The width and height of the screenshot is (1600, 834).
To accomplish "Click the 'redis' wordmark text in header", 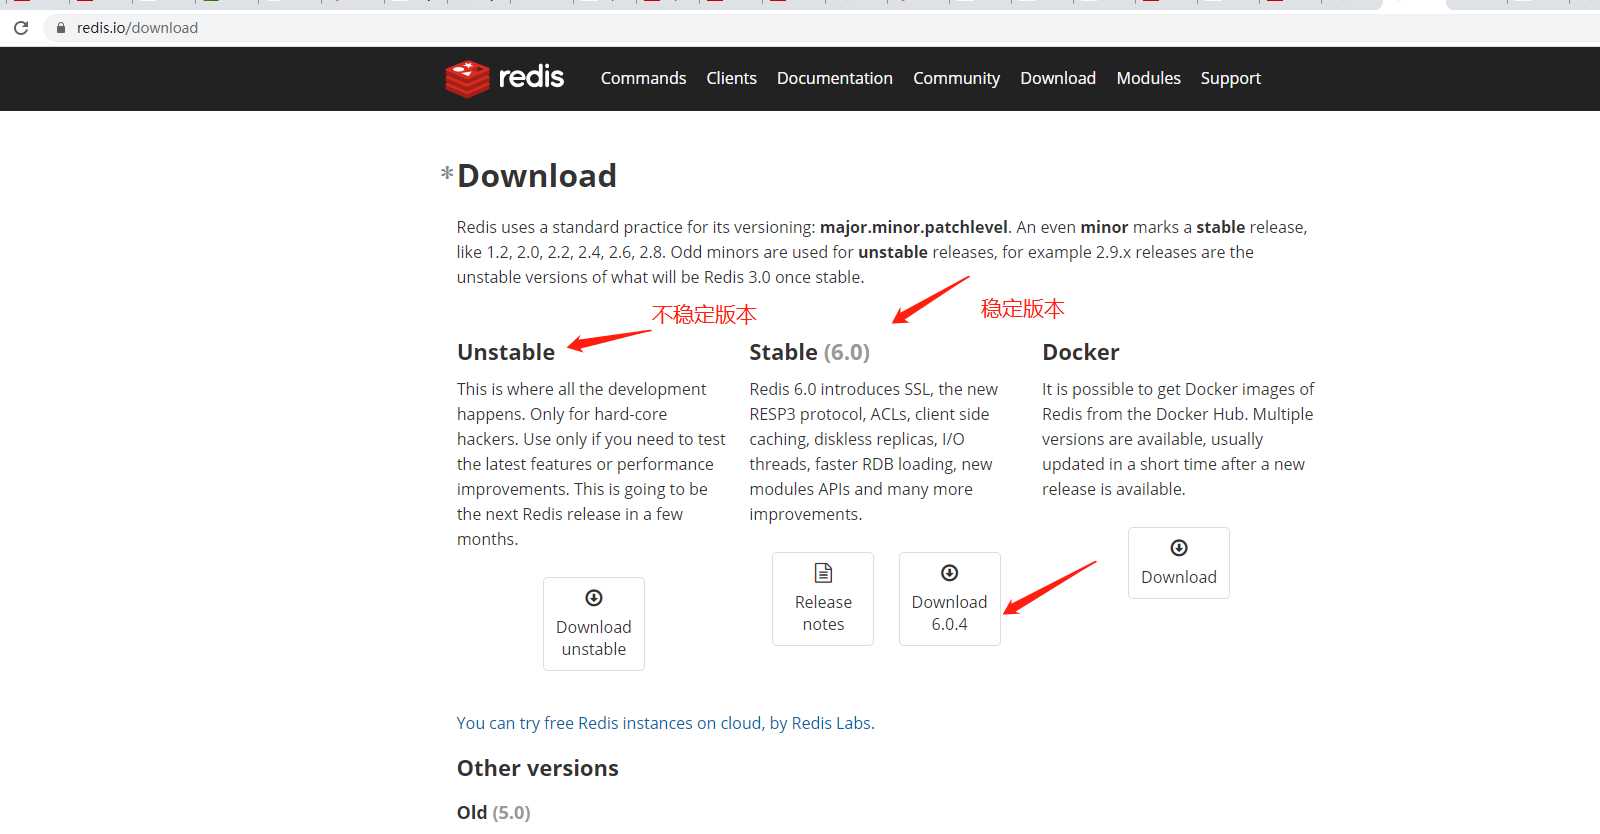I will pos(531,77).
